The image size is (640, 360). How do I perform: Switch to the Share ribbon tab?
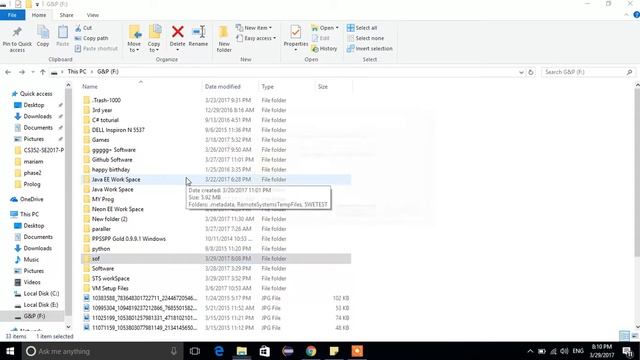click(x=66, y=15)
